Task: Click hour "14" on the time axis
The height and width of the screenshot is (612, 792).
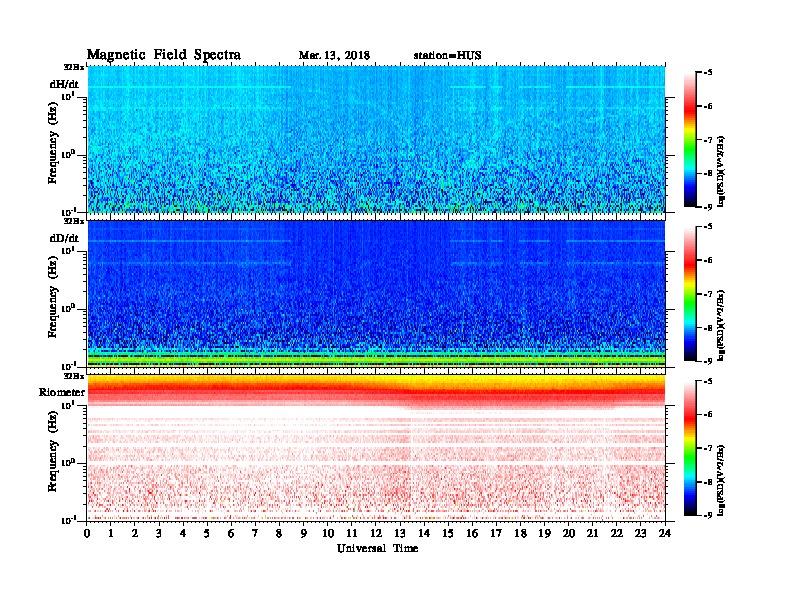Action: click(424, 533)
